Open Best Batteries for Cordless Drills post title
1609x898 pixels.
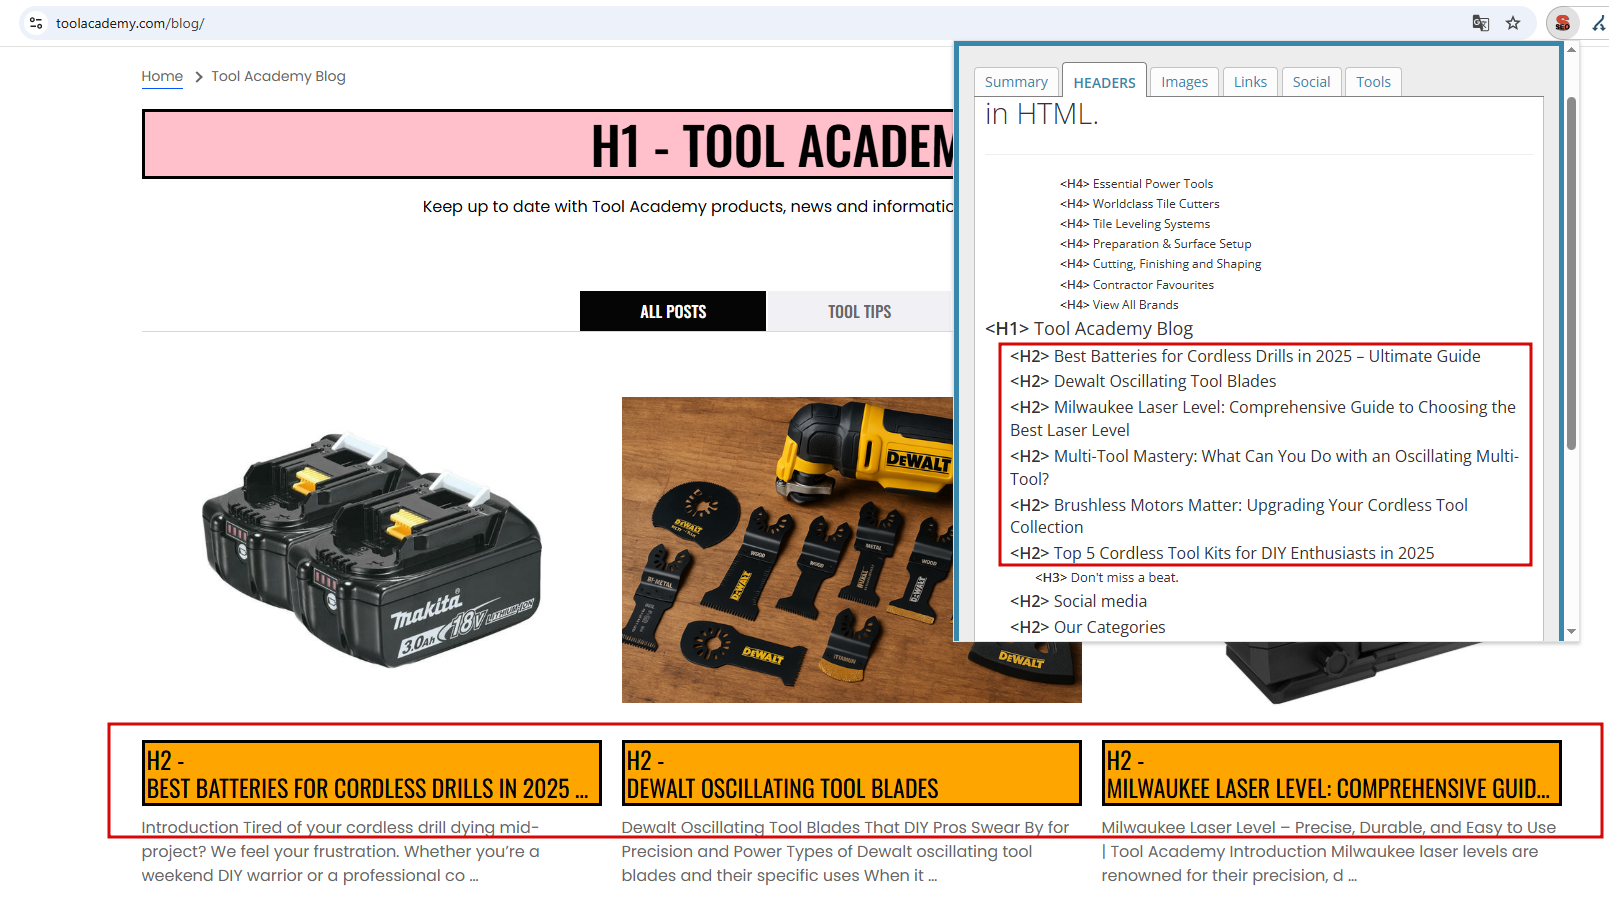click(x=371, y=773)
